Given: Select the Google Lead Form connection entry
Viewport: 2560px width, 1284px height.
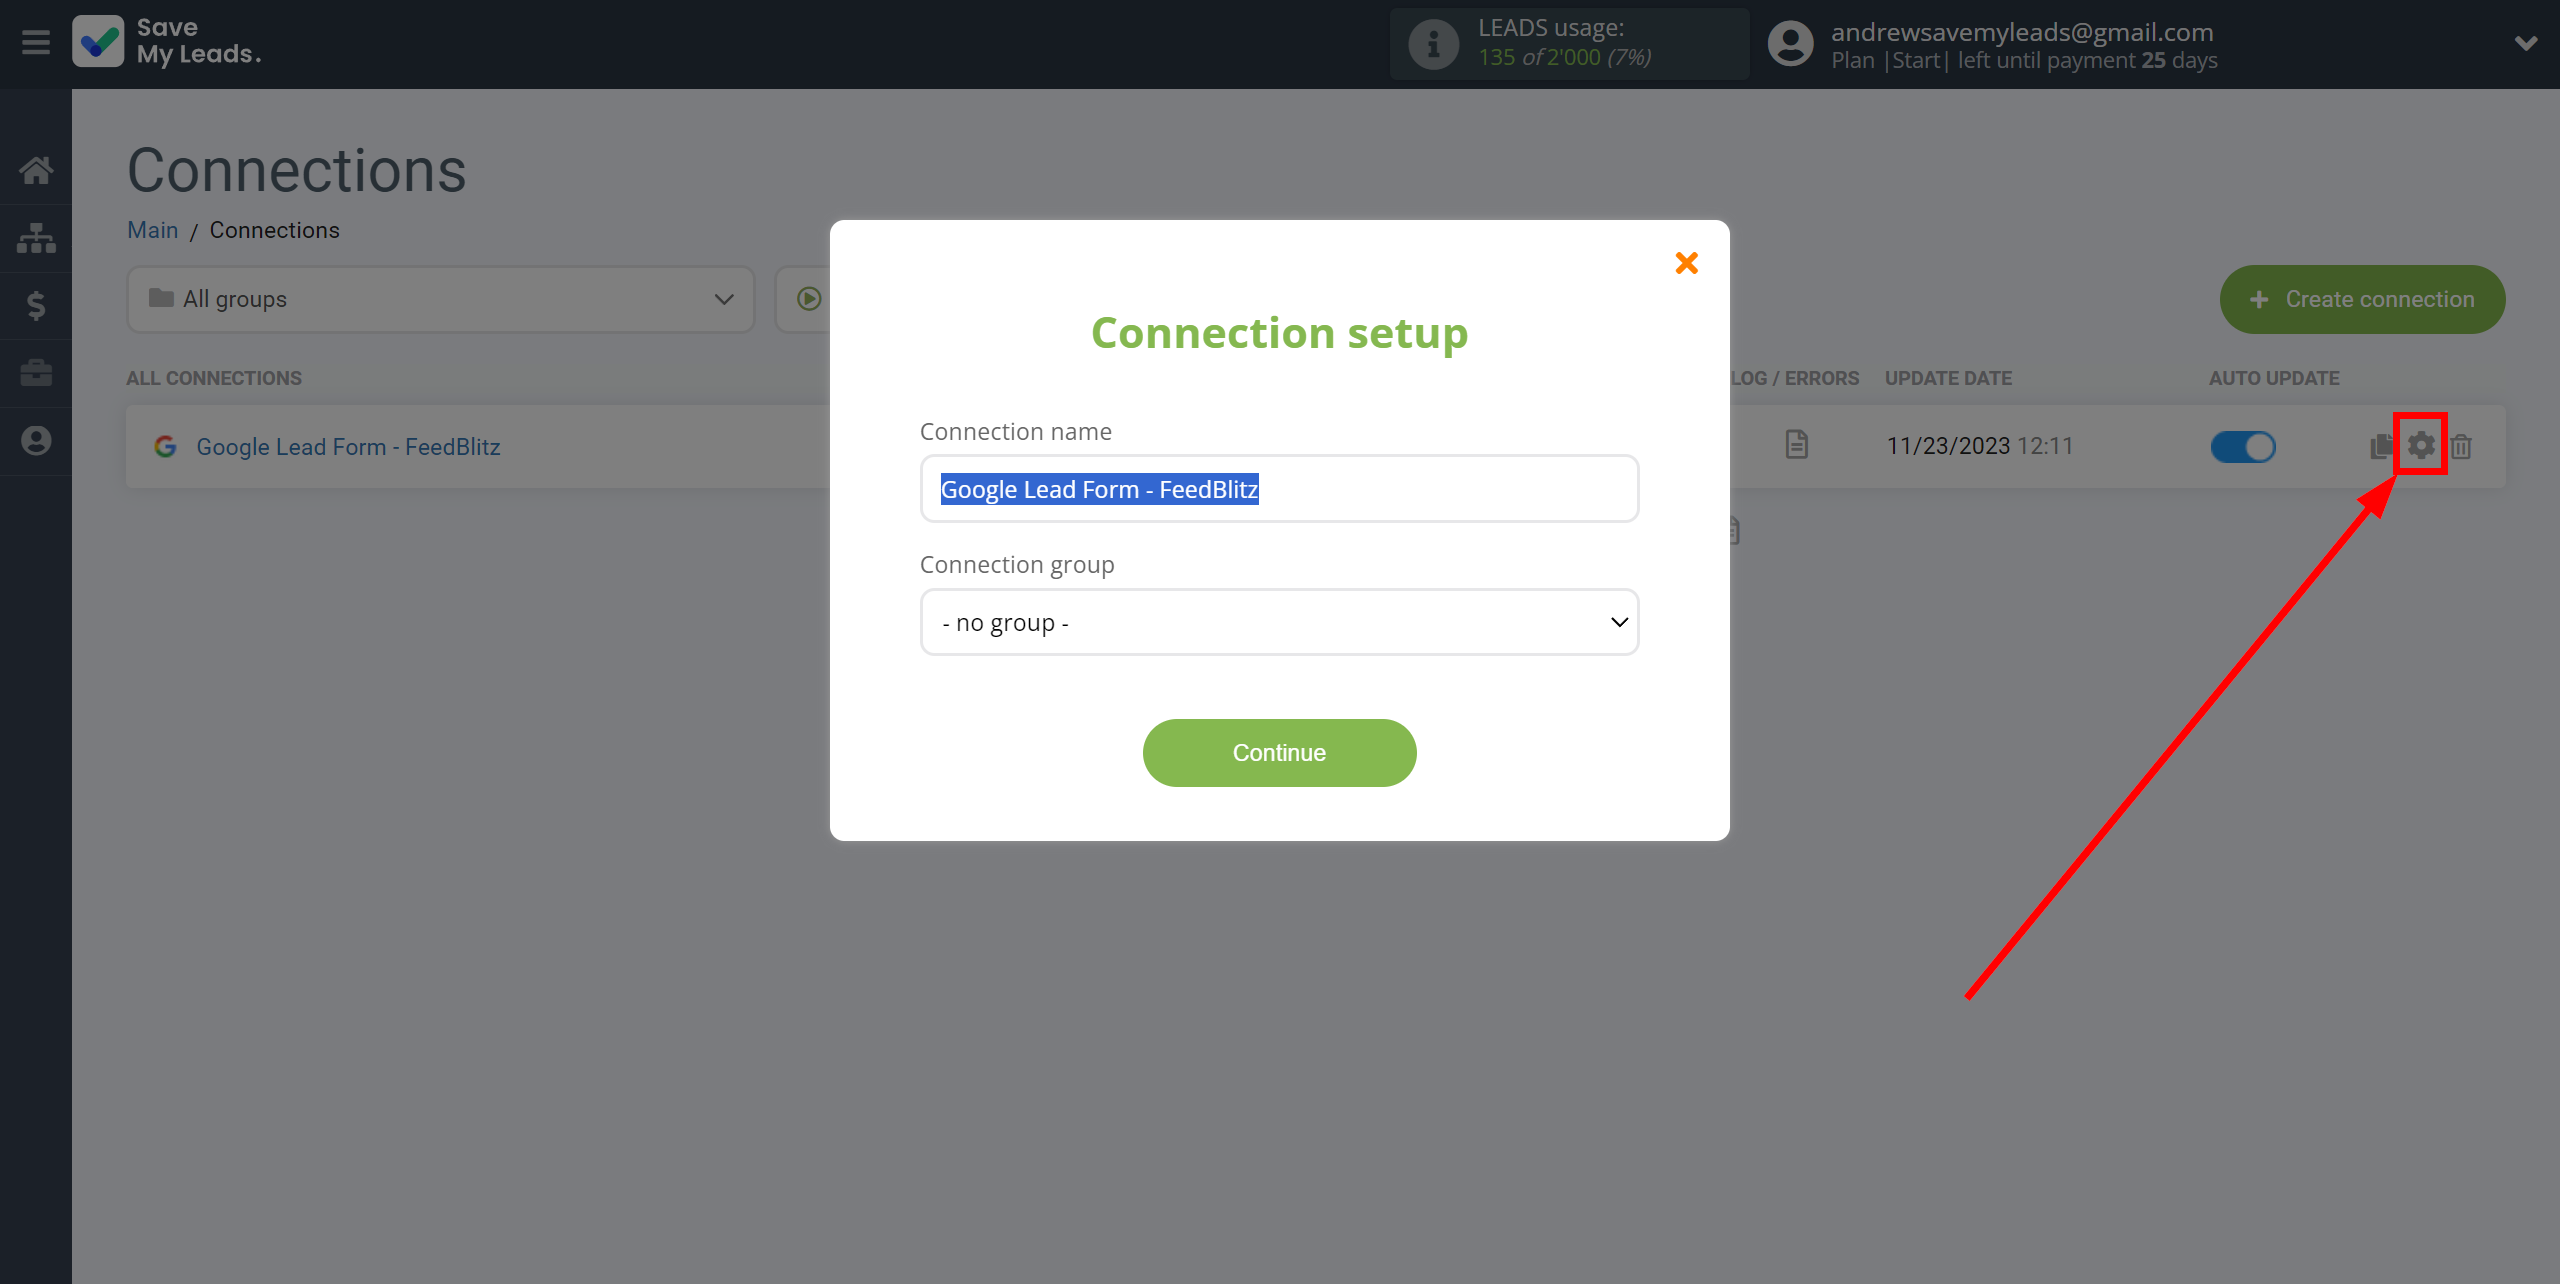Looking at the screenshot, I should point(347,445).
